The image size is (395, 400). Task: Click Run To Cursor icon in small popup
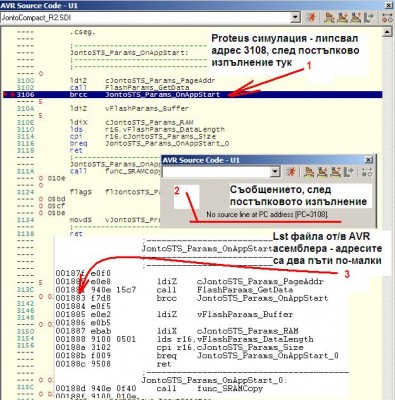[x=348, y=172]
